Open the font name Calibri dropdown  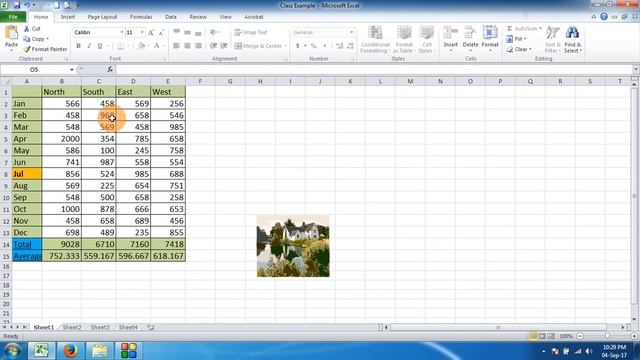(122, 32)
